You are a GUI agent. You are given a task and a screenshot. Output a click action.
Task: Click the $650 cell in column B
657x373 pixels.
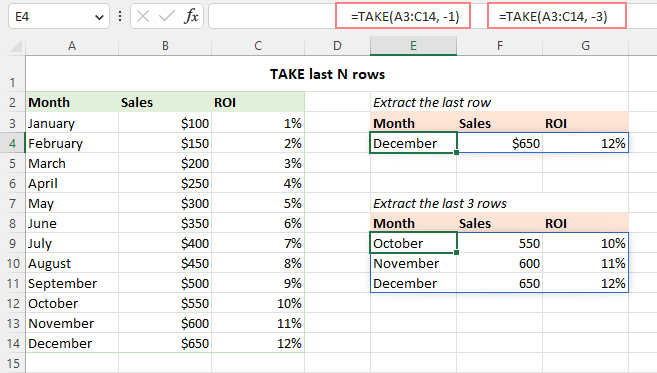tap(165, 344)
